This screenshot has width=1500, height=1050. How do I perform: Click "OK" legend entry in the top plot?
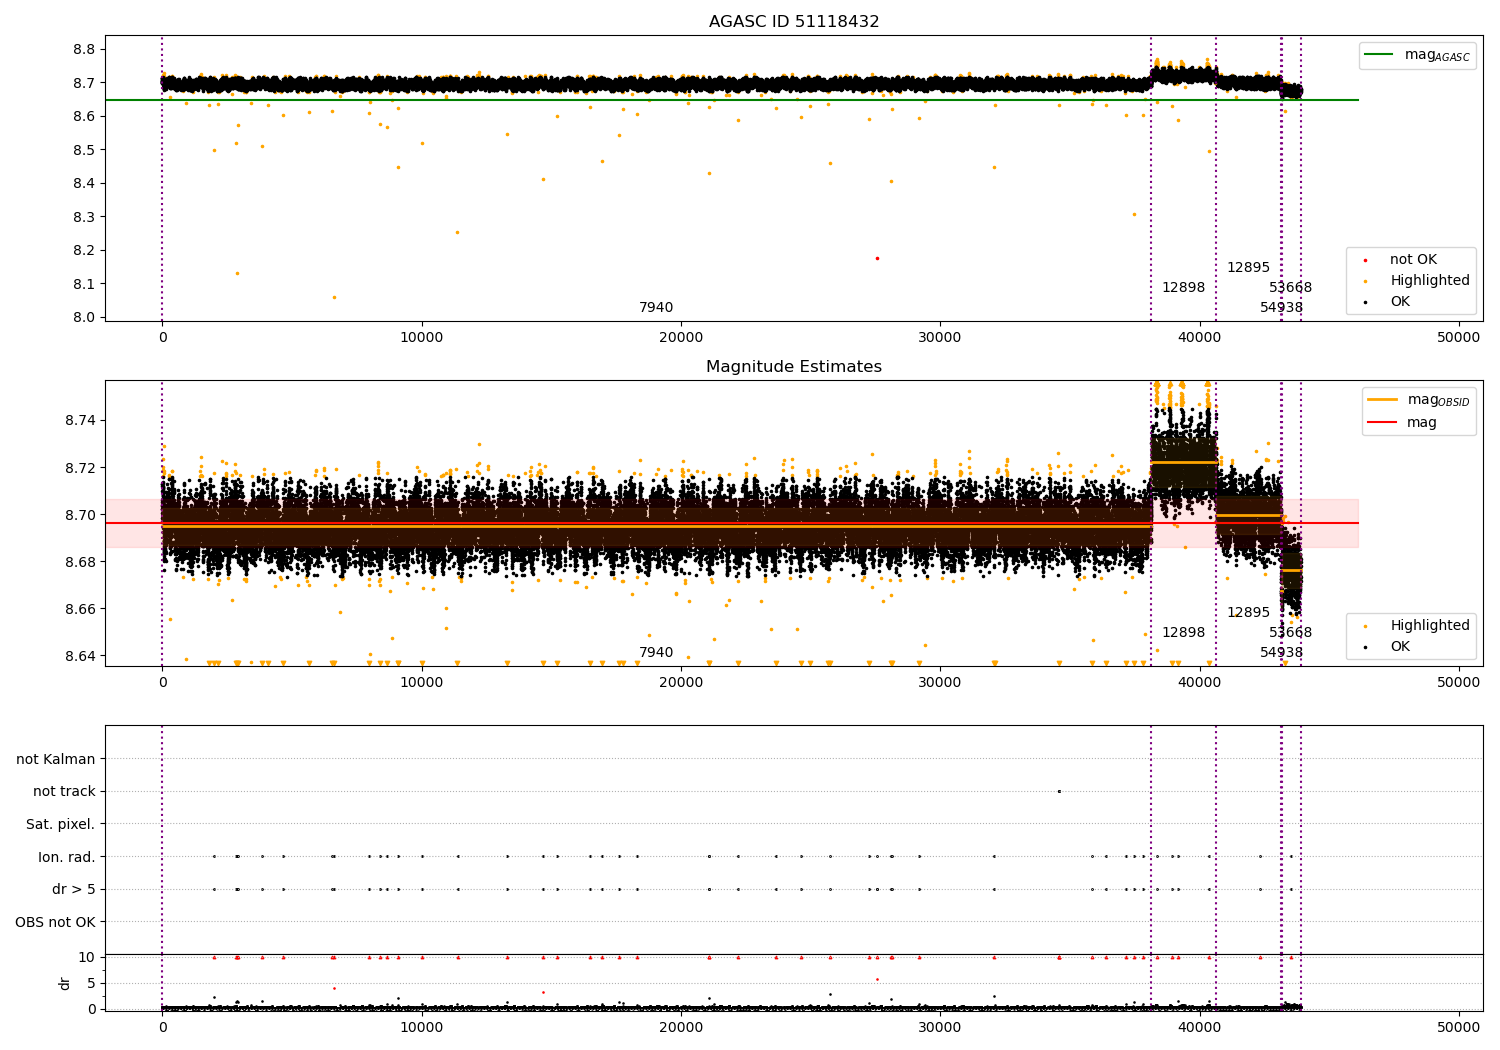pyautogui.click(x=1399, y=301)
